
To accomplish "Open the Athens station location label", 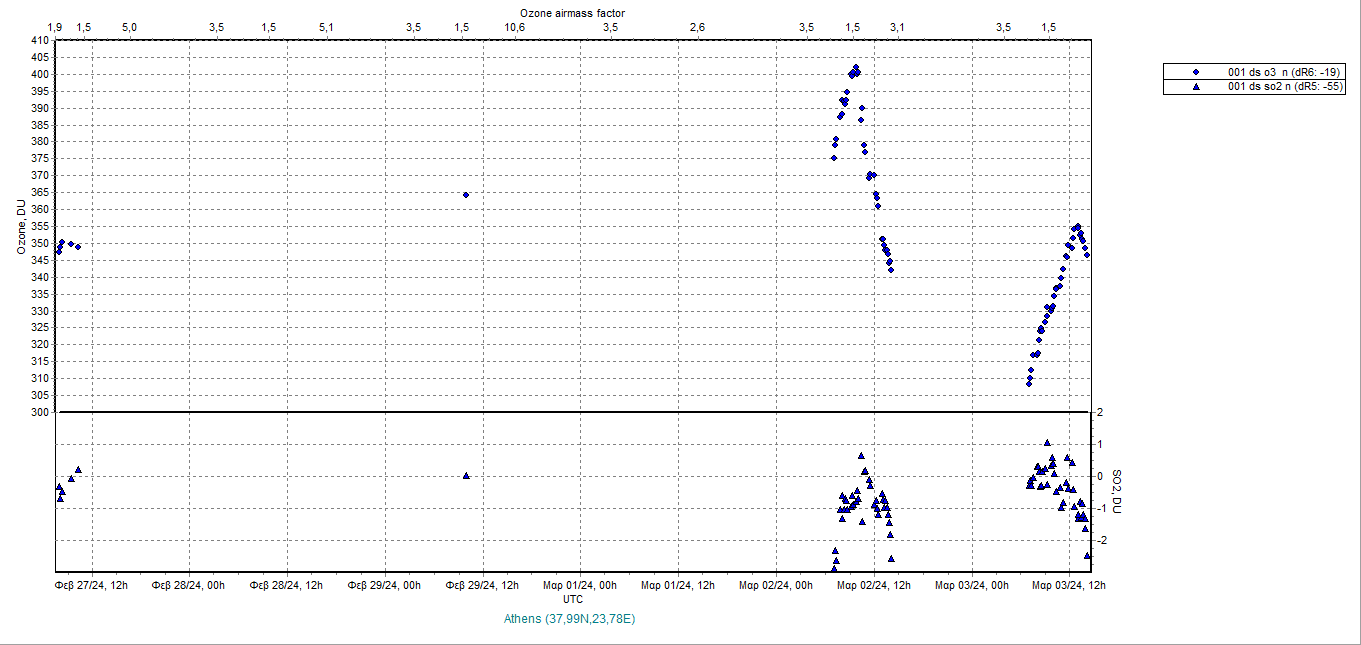I will click(x=571, y=619).
